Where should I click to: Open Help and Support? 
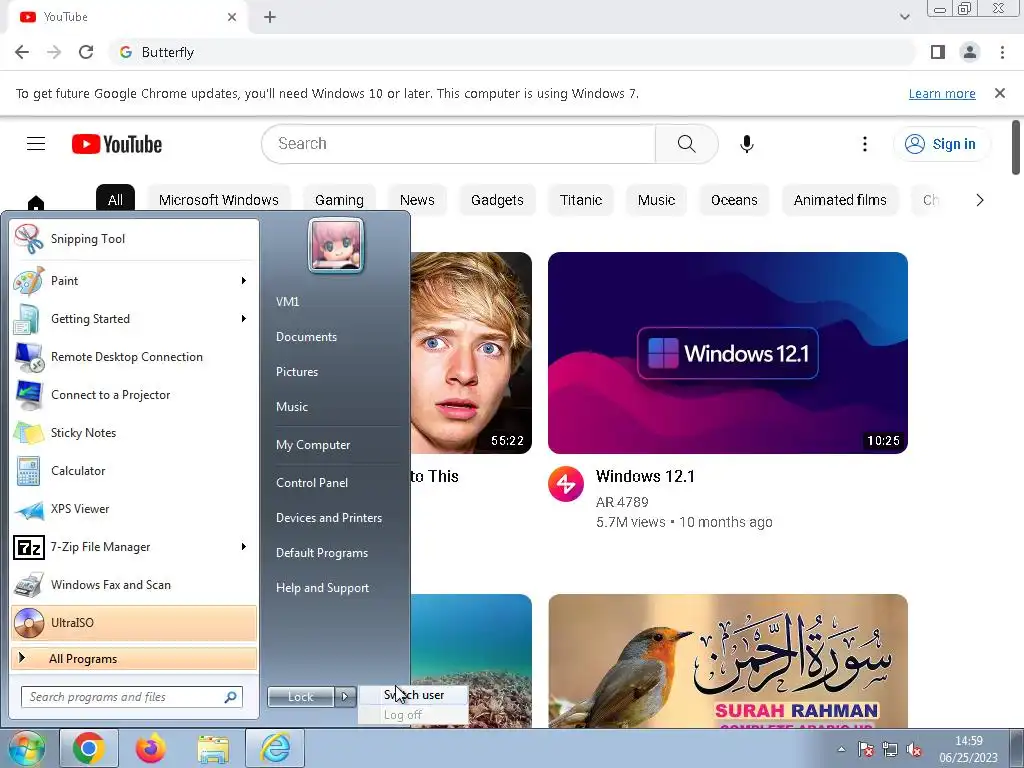pos(322,588)
